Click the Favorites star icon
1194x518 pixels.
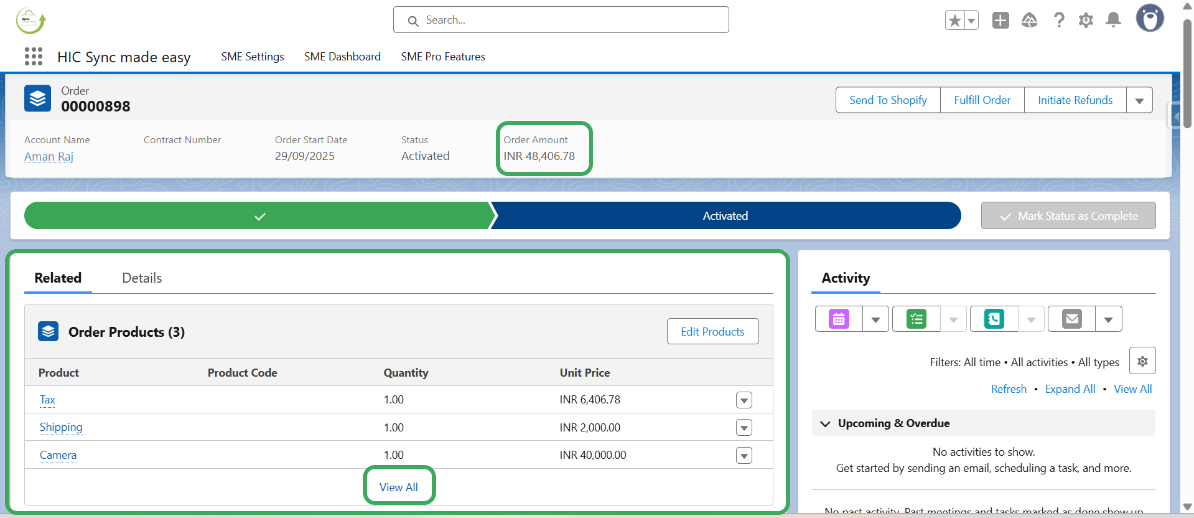[955, 21]
